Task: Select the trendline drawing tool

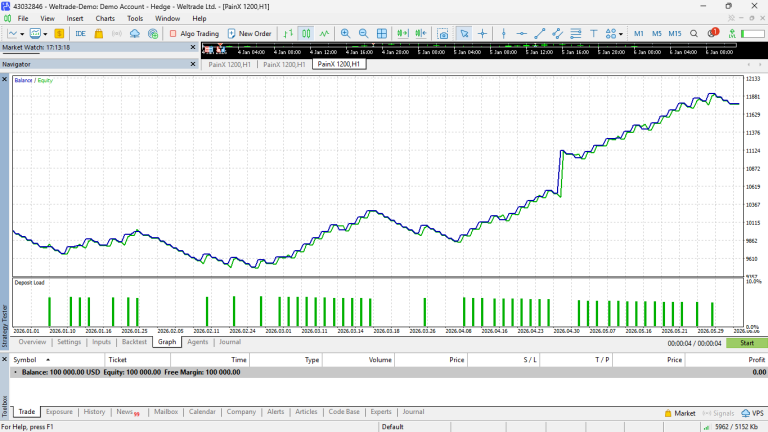Action: (x=540, y=34)
